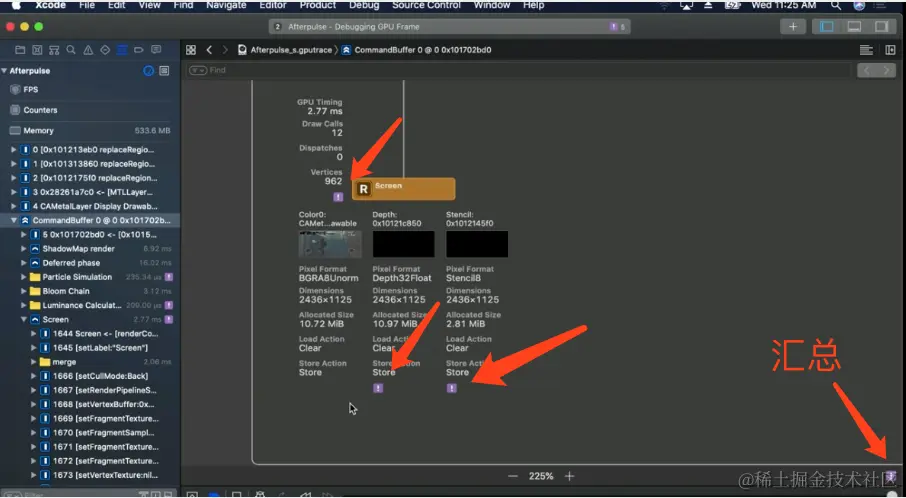The image size is (906, 498).
Task: Click the CommandBuffer 0 breadcrumb in jump bar
Action: point(416,50)
